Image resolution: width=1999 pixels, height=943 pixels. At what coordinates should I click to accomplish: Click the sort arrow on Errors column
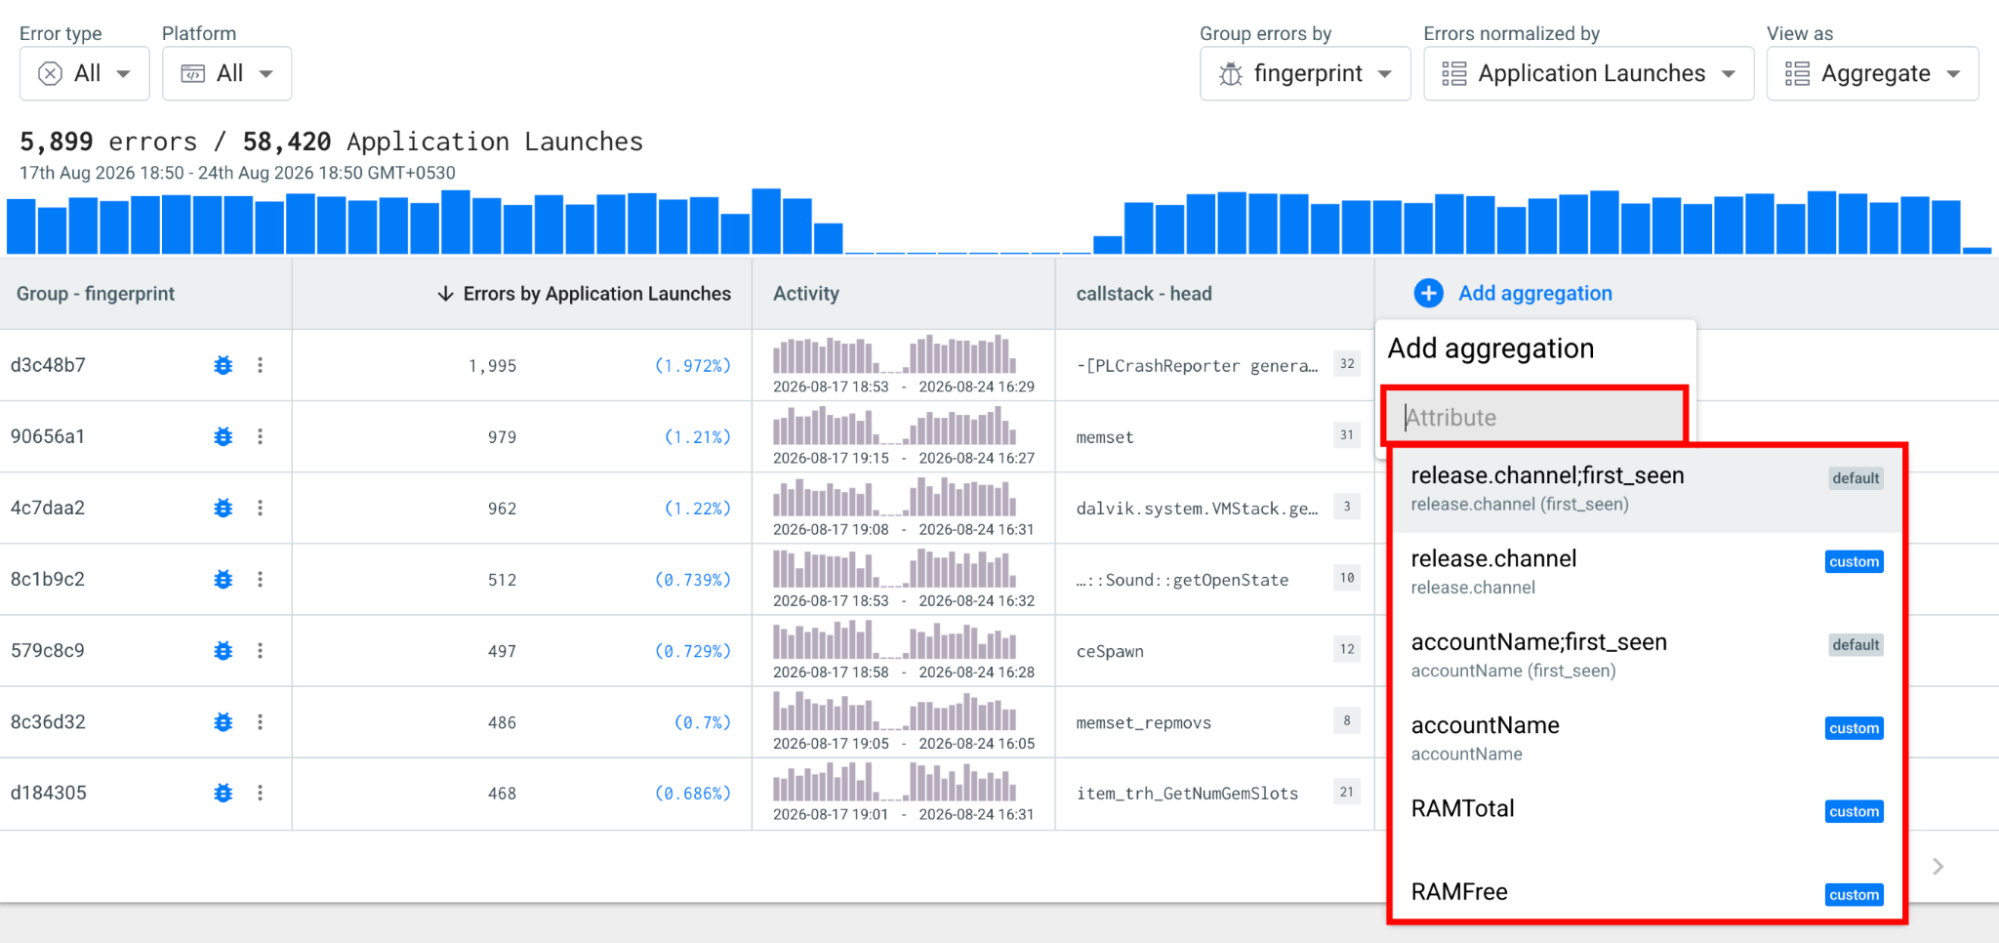coord(445,294)
